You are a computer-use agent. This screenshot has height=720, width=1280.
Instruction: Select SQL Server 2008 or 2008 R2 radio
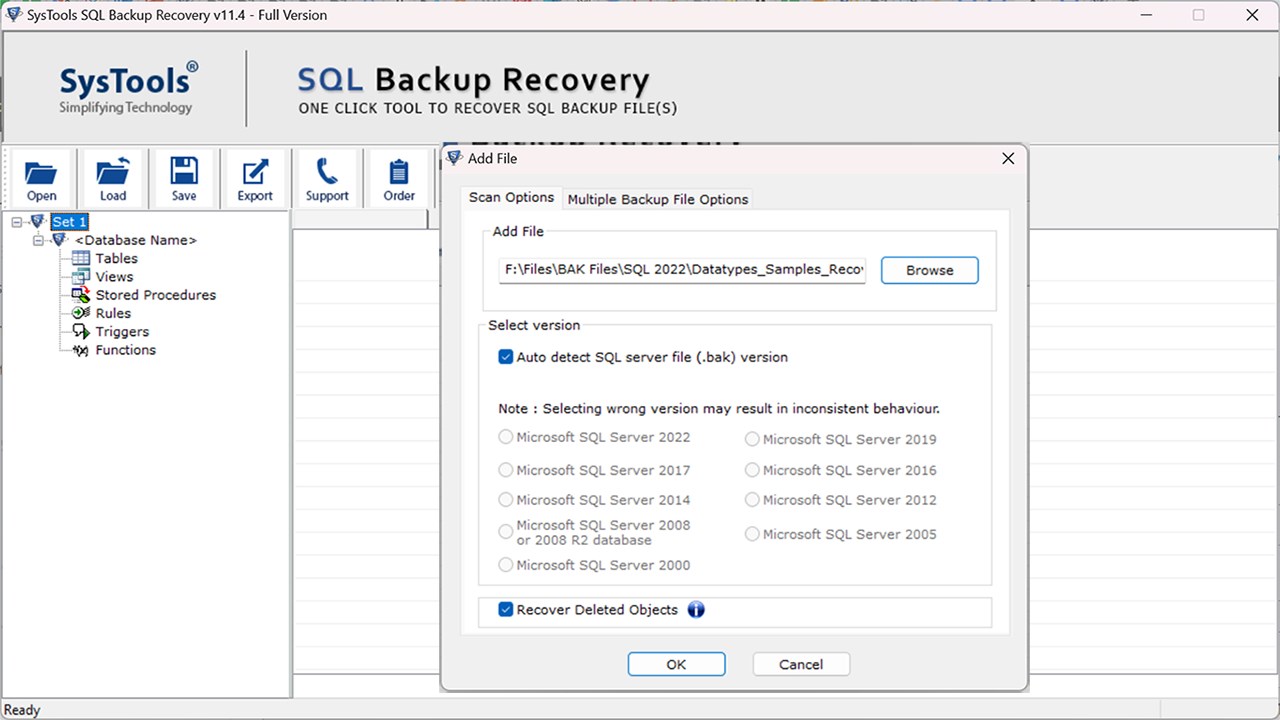(506, 532)
